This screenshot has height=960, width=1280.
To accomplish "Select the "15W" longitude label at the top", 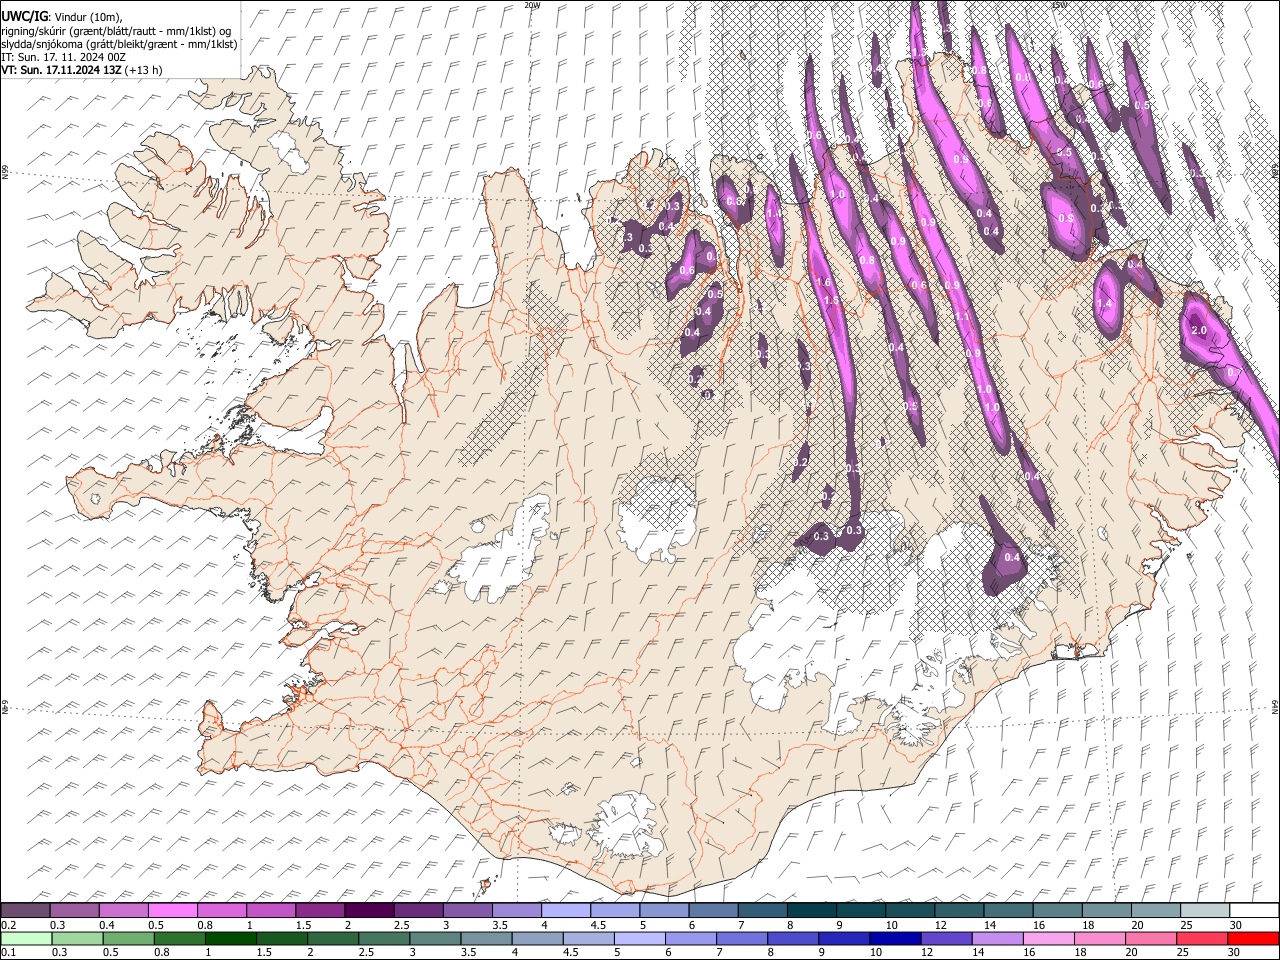I will click(1059, 5).
